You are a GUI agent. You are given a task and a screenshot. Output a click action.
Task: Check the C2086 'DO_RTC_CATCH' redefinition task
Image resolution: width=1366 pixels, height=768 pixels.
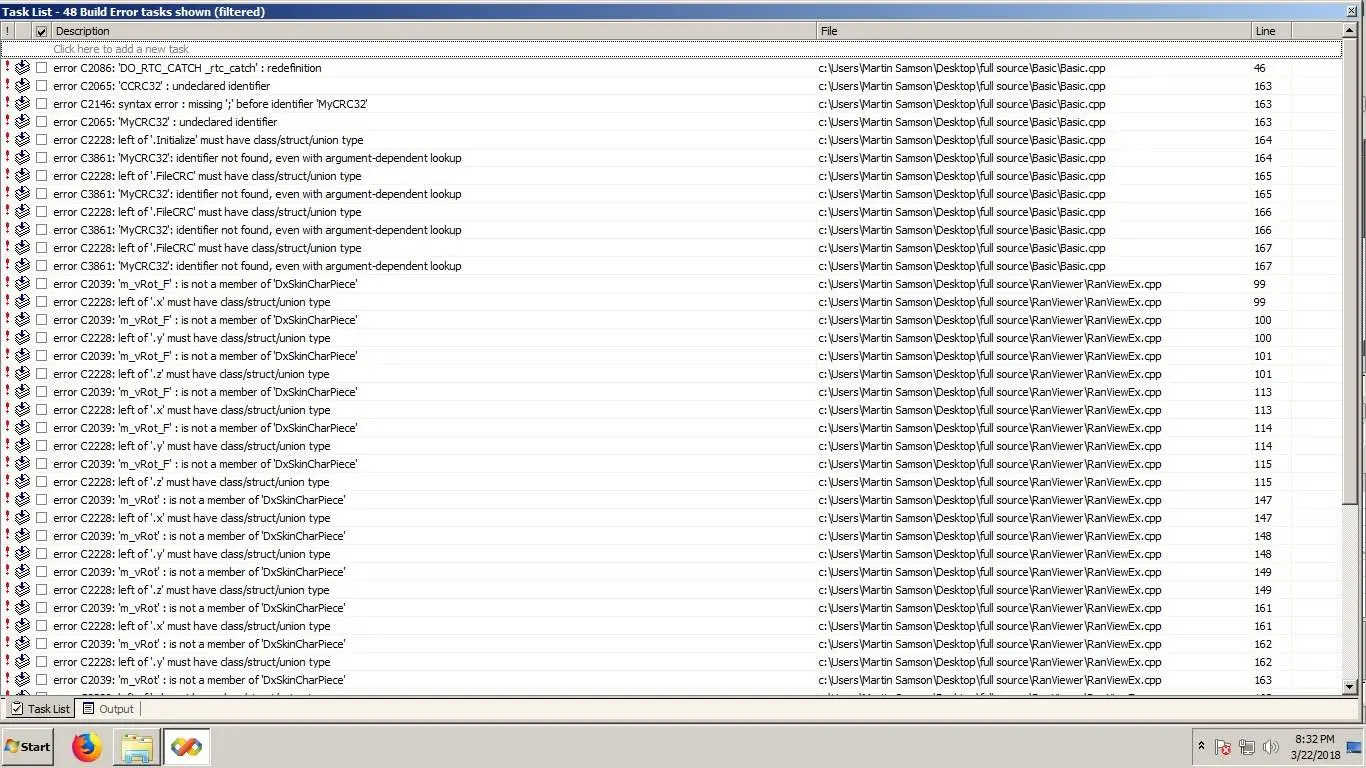[41, 68]
